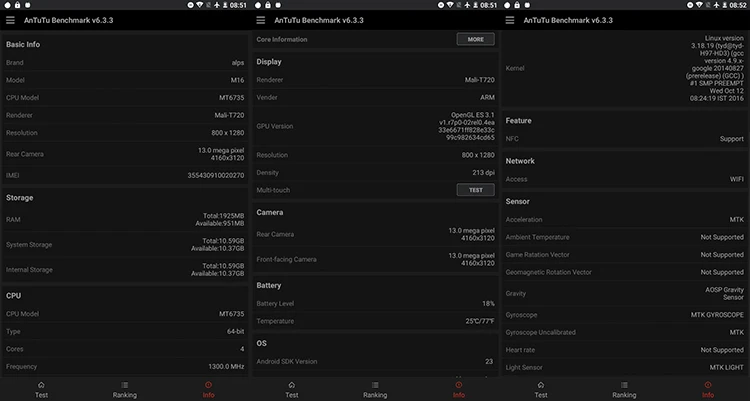Click the 1300.0 MHz frequency value
The image size is (750, 401).
(x=226, y=367)
